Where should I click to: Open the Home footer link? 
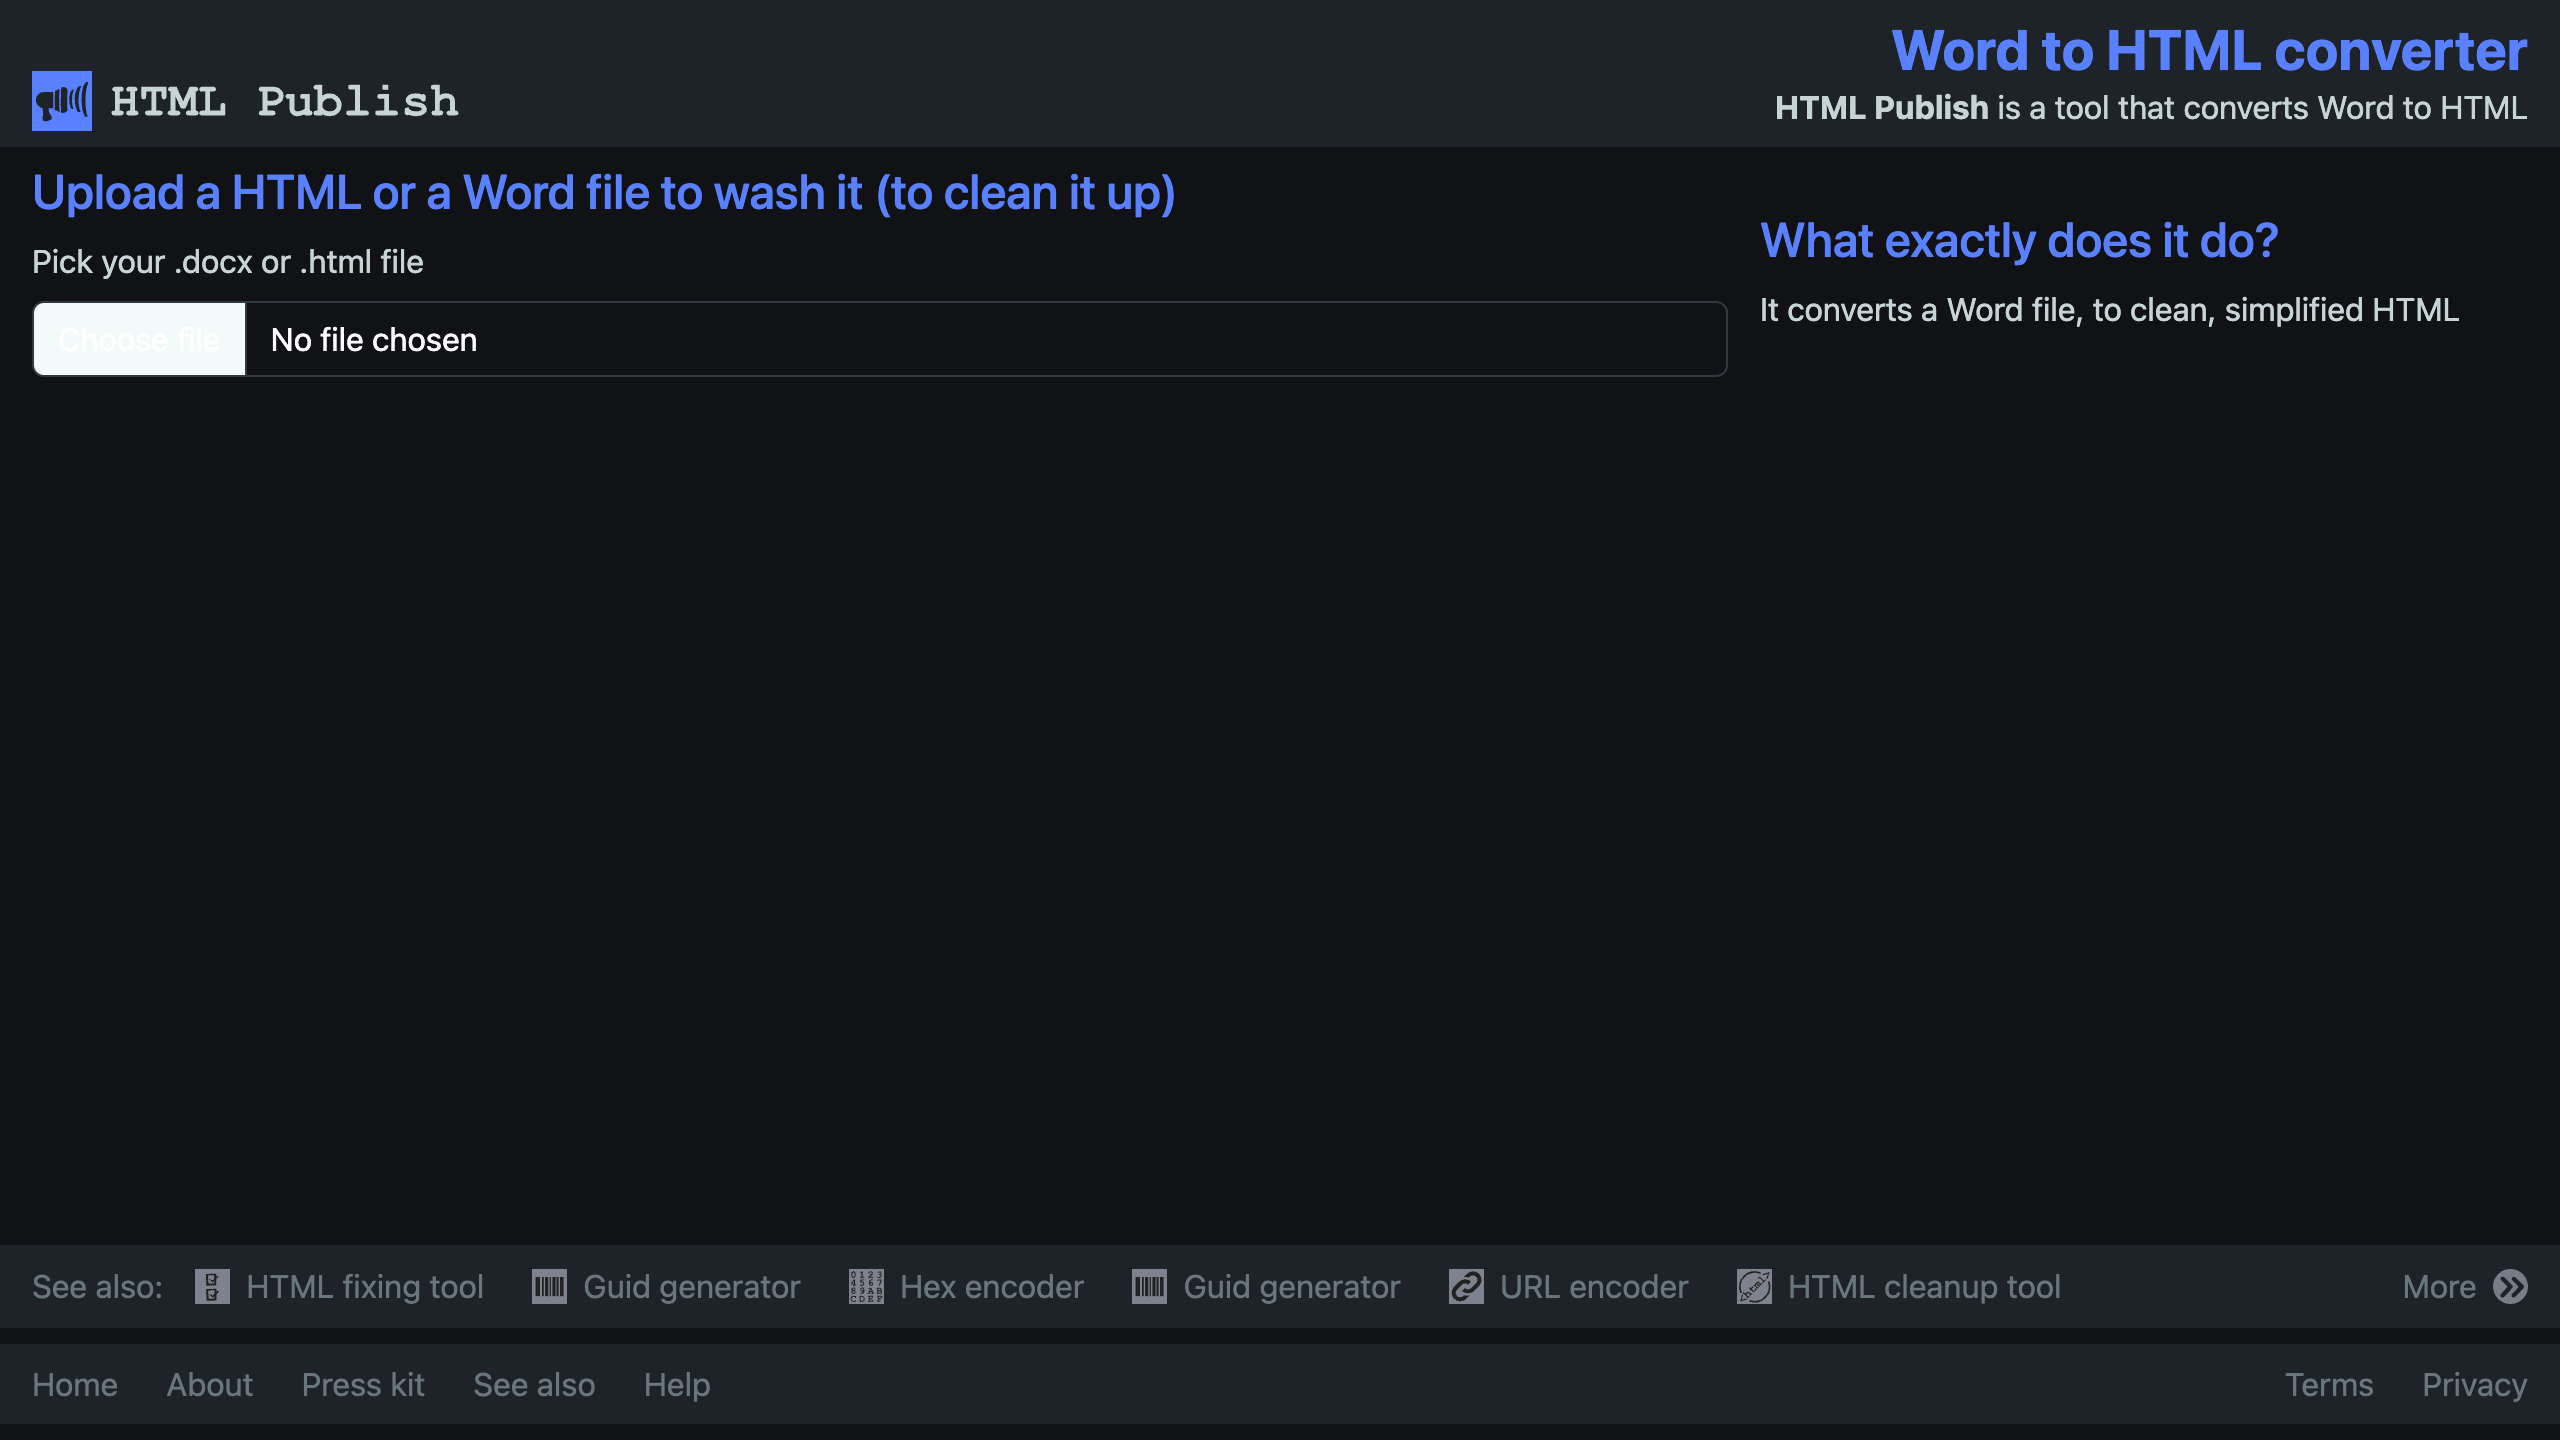[75, 1385]
